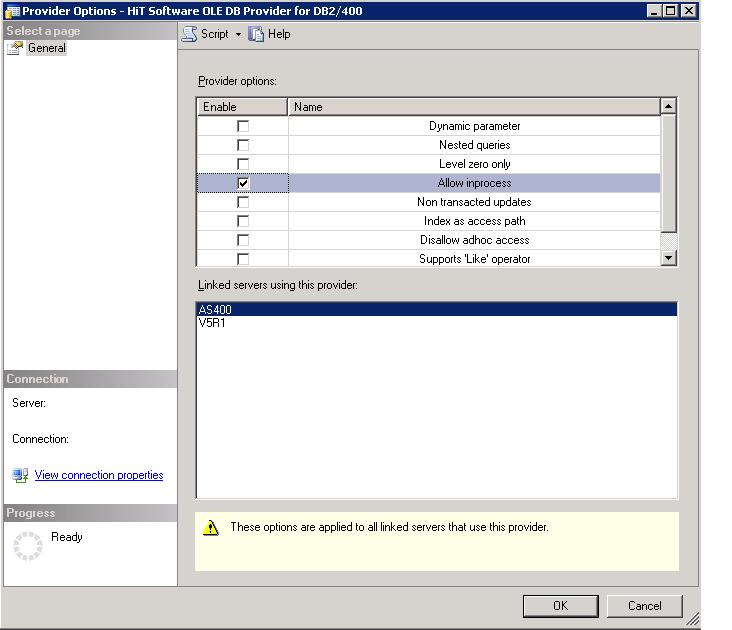Click the Help toolbar icon
This screenshot has width=732, height=630.
point(256,34)
